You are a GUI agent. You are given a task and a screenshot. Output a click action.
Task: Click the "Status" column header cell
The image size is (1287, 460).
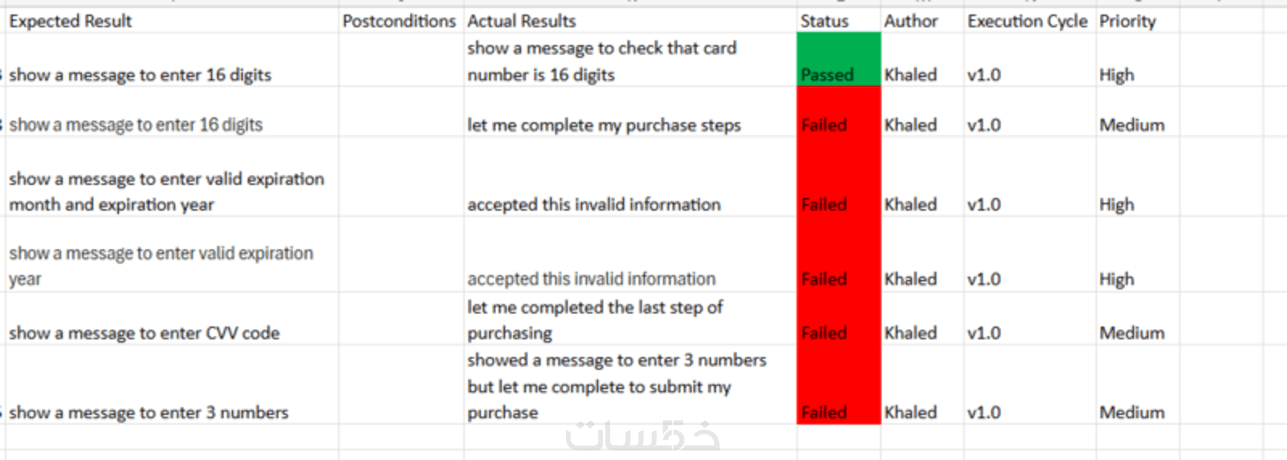(825, 21)
